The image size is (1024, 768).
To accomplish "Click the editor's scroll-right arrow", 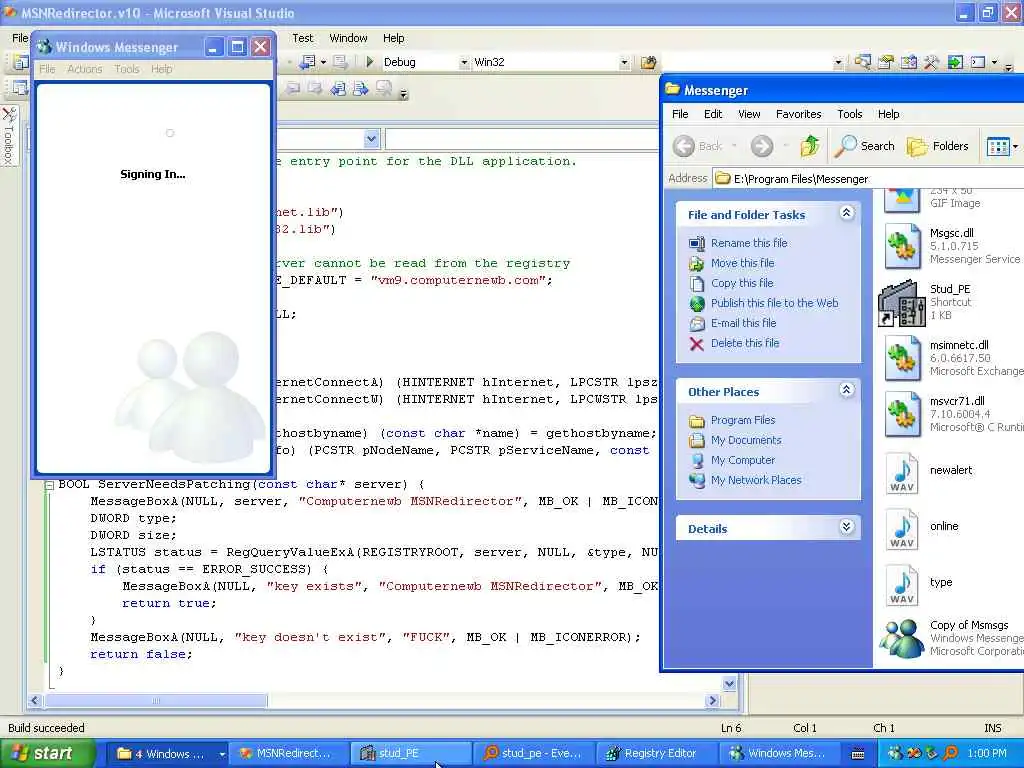I will [712, 700].
